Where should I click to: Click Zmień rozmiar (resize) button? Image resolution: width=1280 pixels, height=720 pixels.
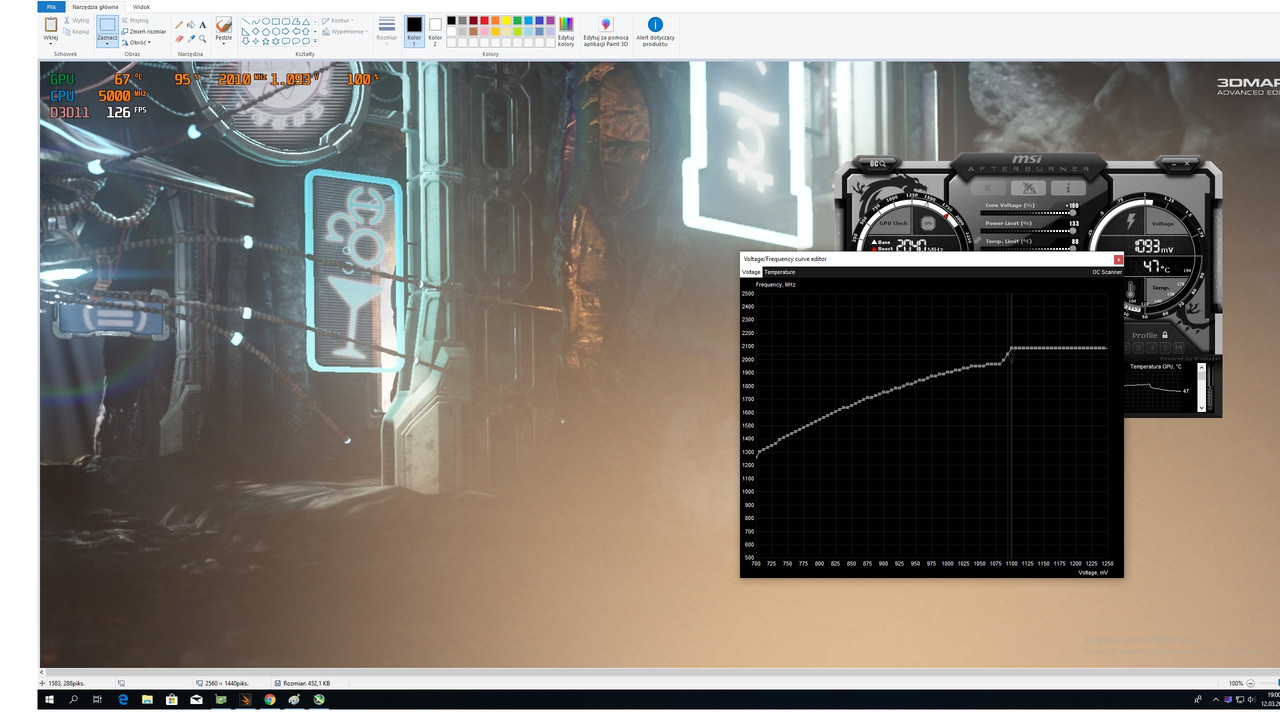pyautogui.click(x=144, y=31)
